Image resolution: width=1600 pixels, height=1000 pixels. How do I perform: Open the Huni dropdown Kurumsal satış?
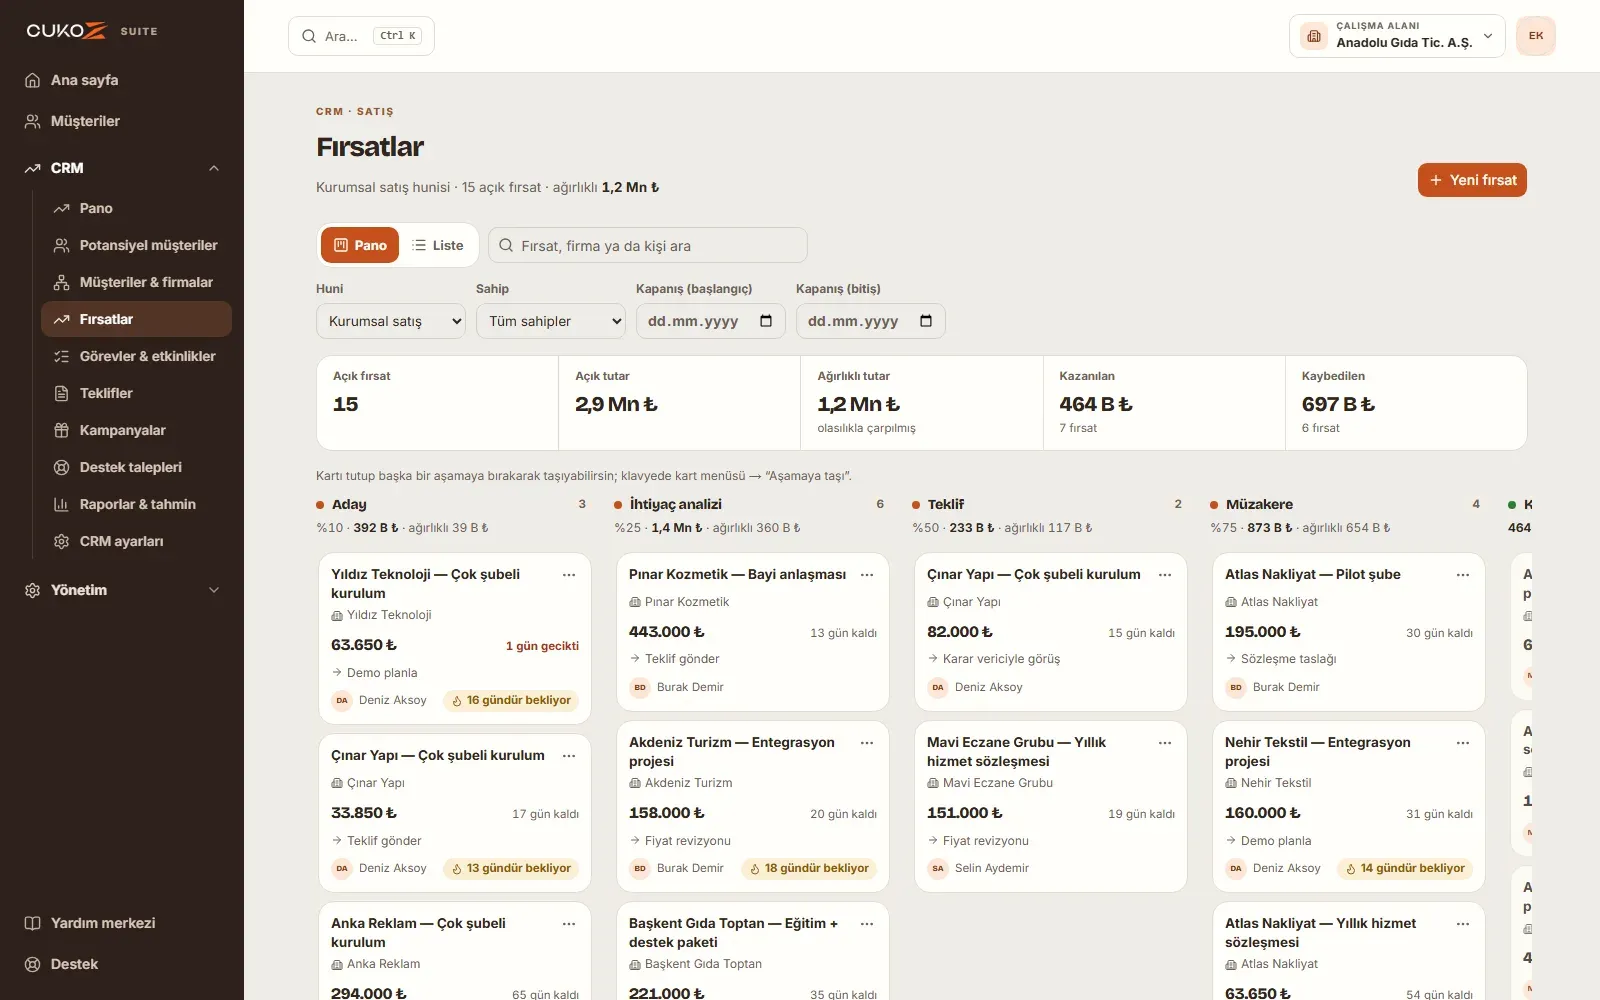391,321
